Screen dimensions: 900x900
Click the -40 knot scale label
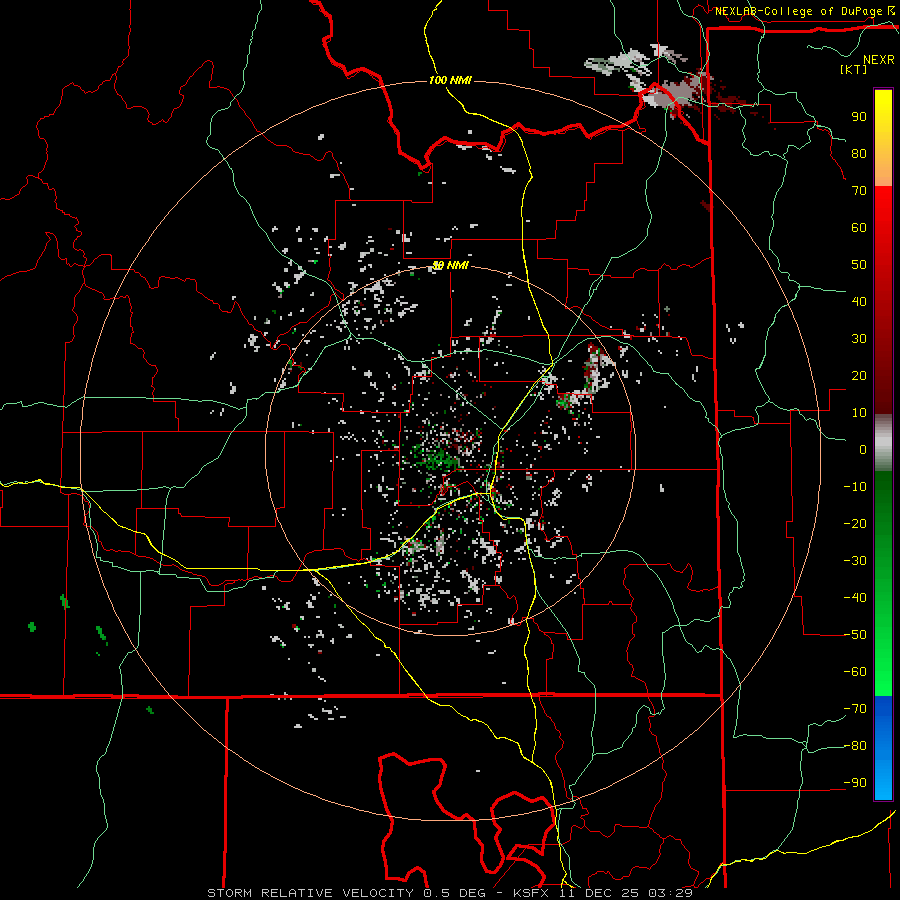[x=855, y=598]
